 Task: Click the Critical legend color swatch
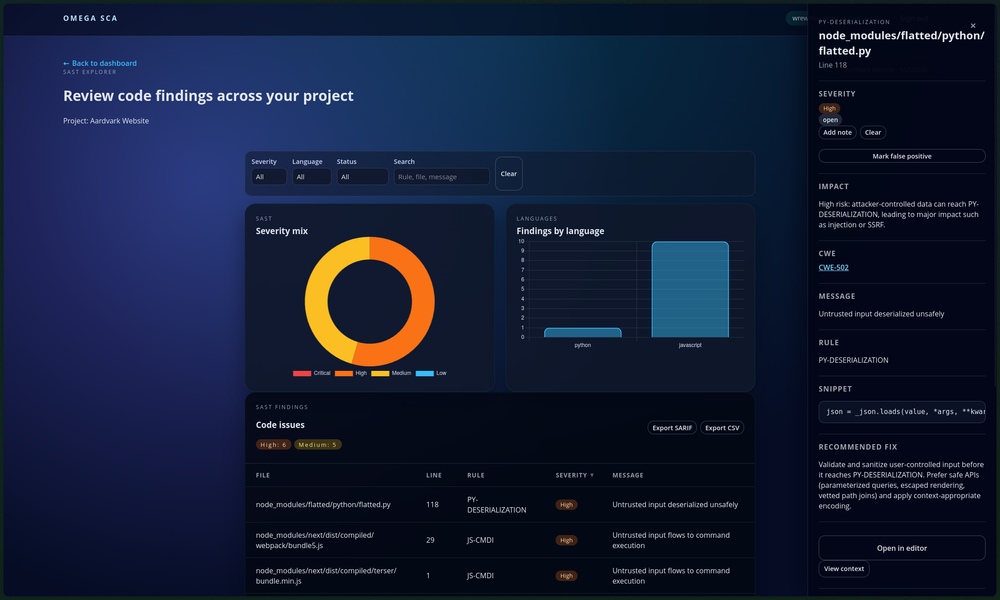(x=302, y=373)
